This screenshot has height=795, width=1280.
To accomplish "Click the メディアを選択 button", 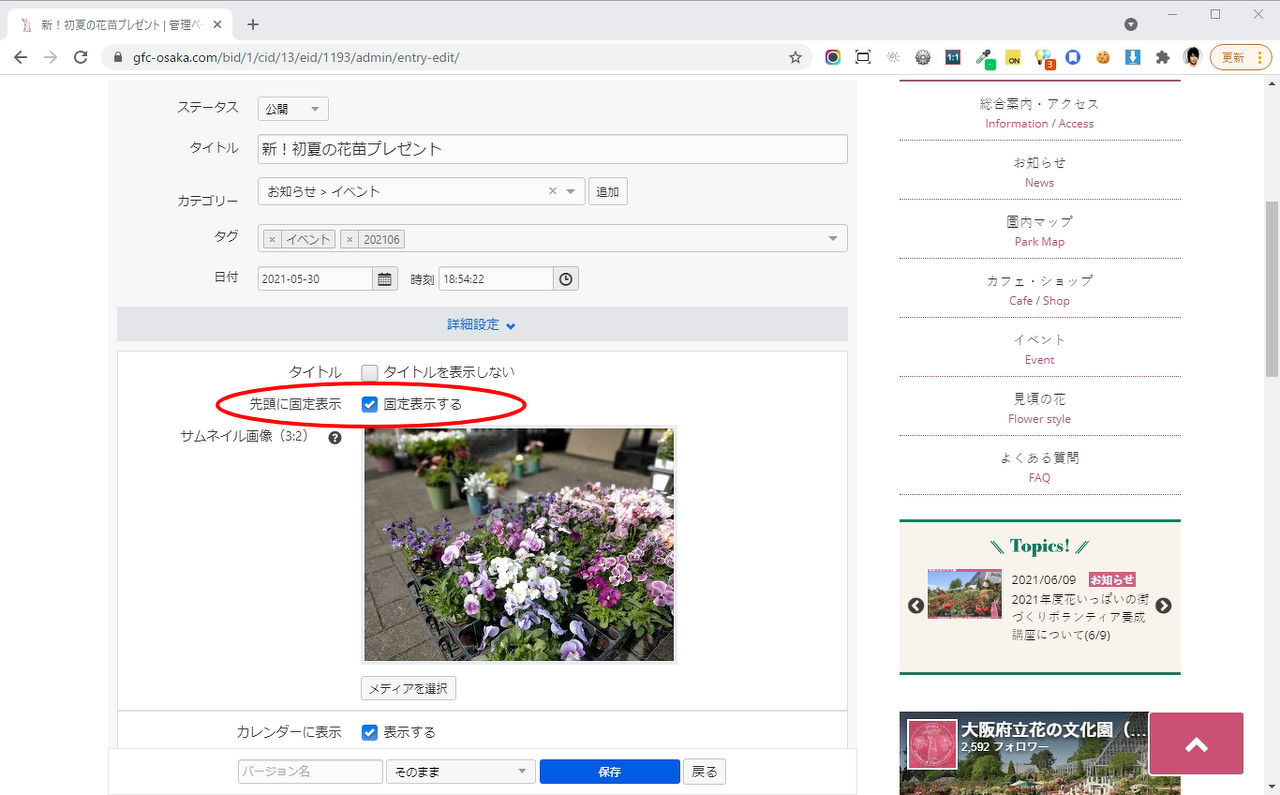I will 408,688.
